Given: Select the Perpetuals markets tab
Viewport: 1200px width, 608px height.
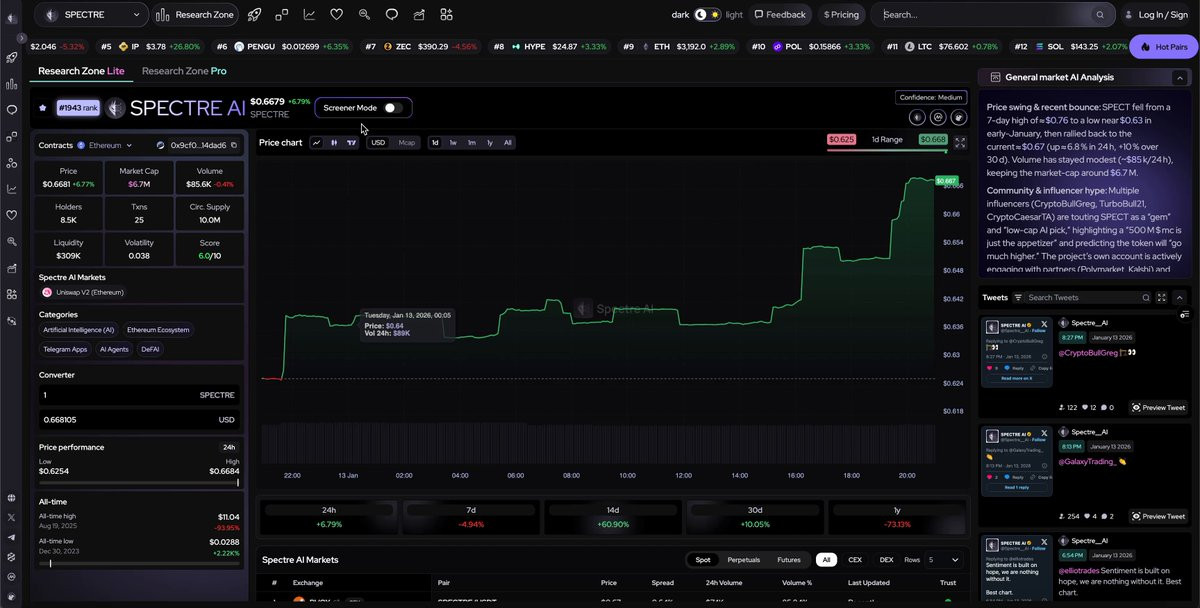Looking at the screenshot, I should tap(743, 560).
